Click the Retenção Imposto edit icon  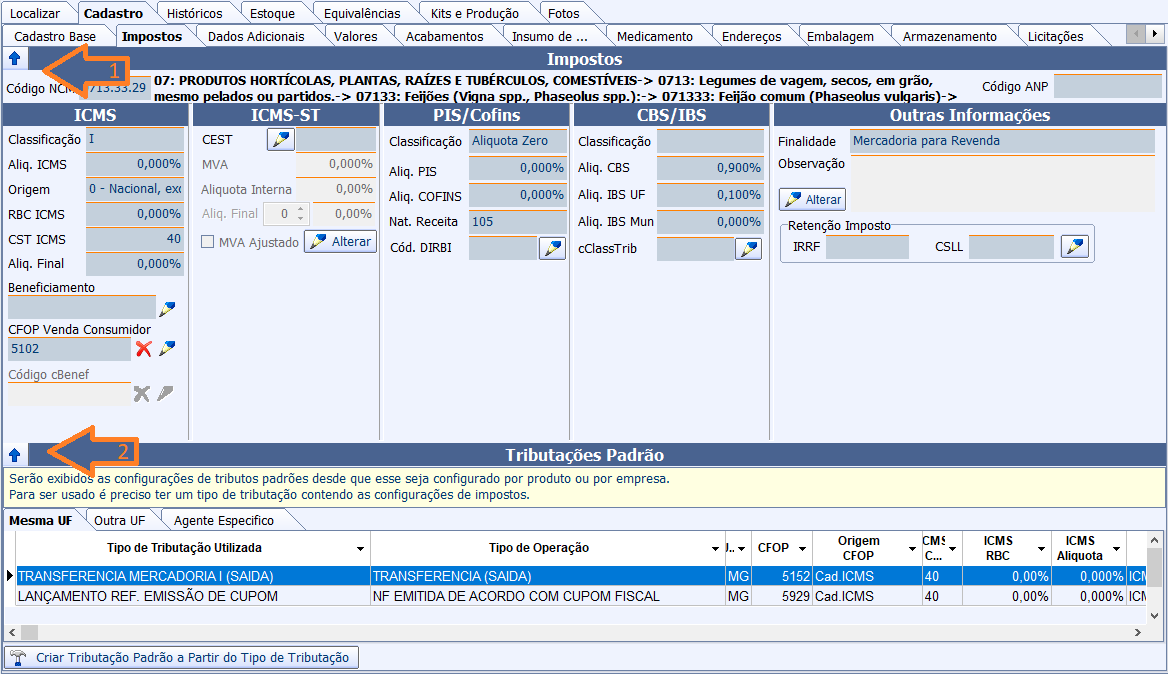(x=1075, y=246)
